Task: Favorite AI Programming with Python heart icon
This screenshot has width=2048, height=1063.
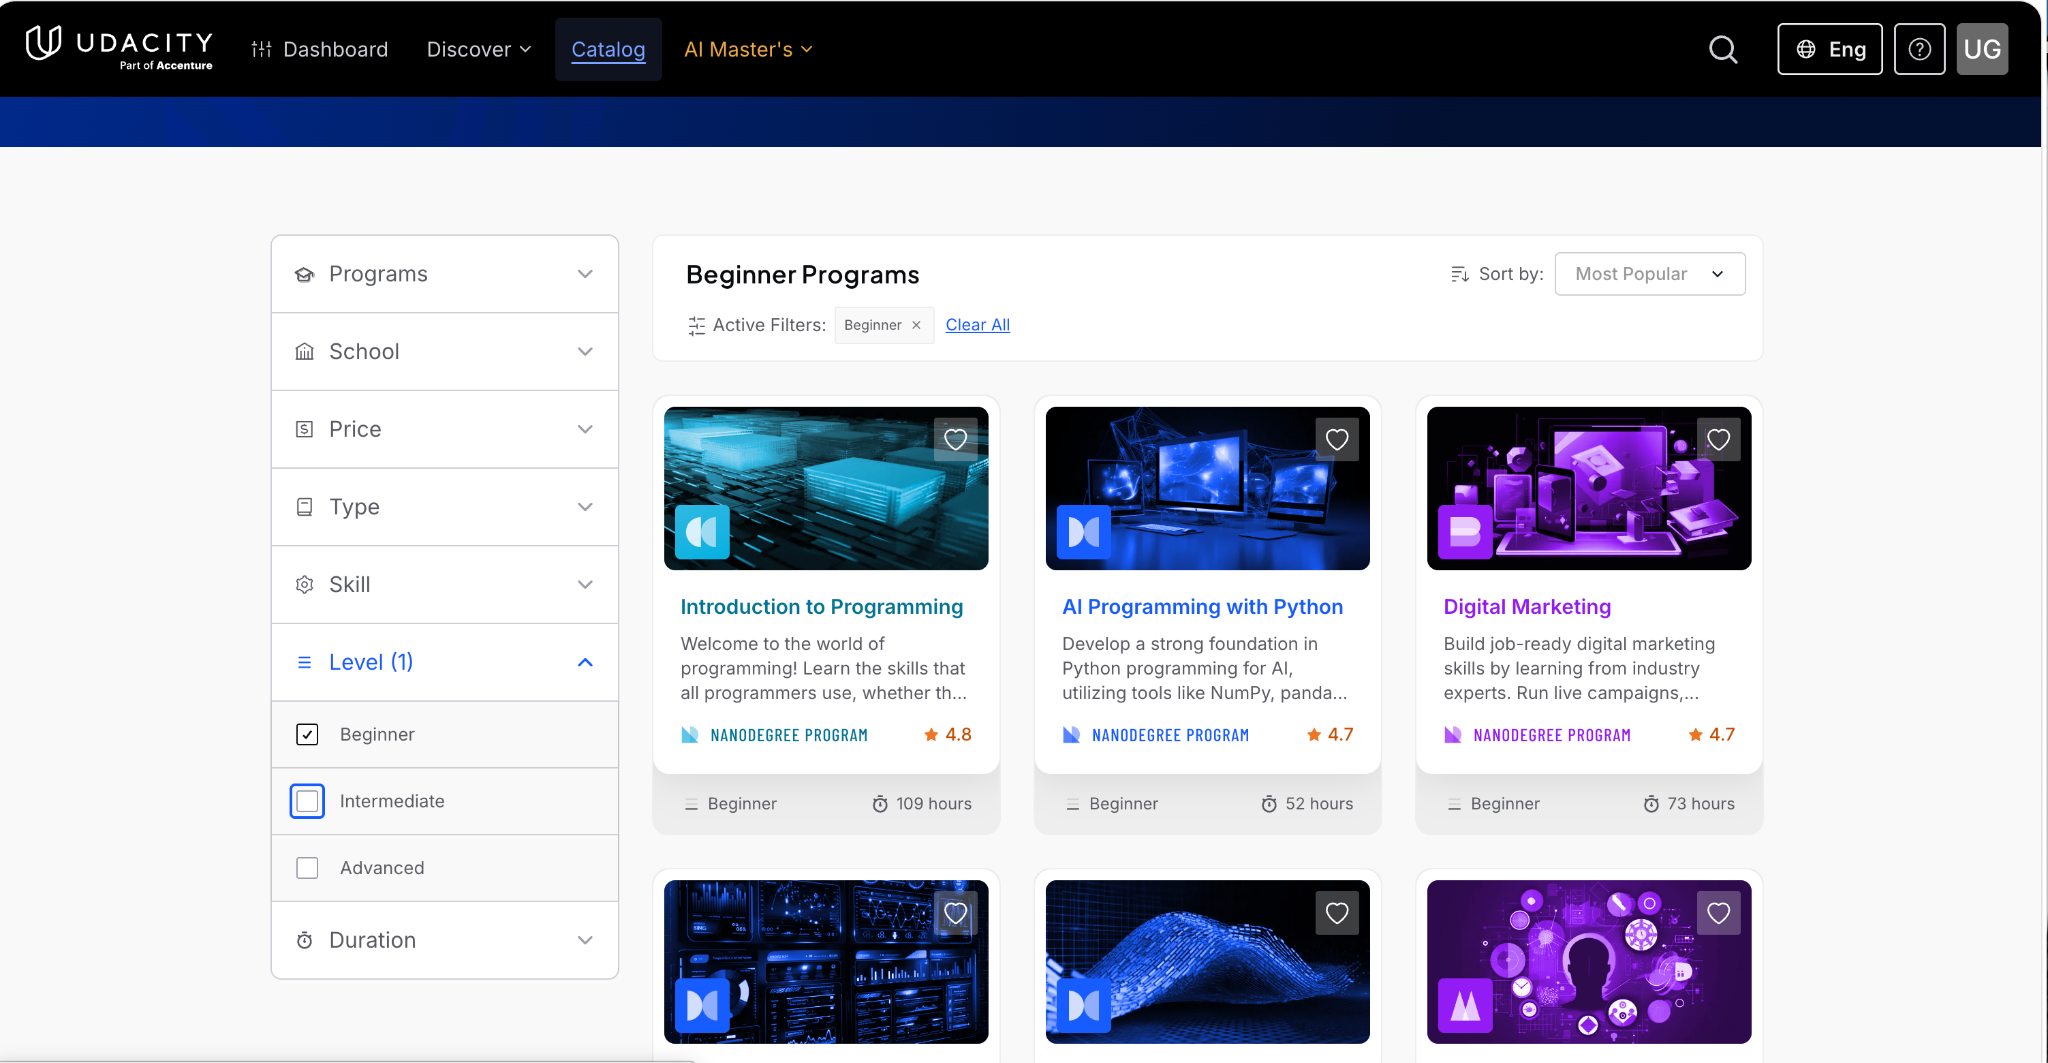Action: coord(1337,439)
